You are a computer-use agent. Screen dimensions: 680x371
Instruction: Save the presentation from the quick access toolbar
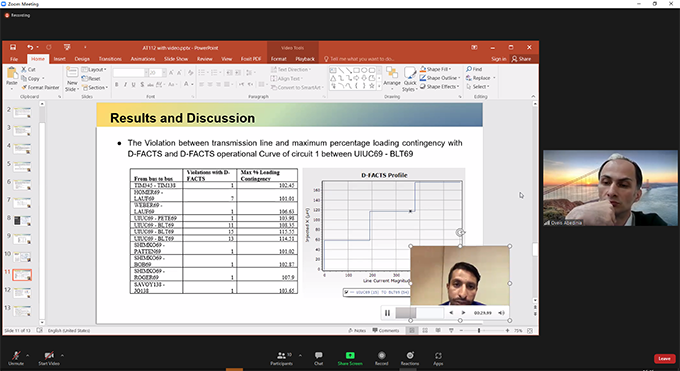point(13,47)
